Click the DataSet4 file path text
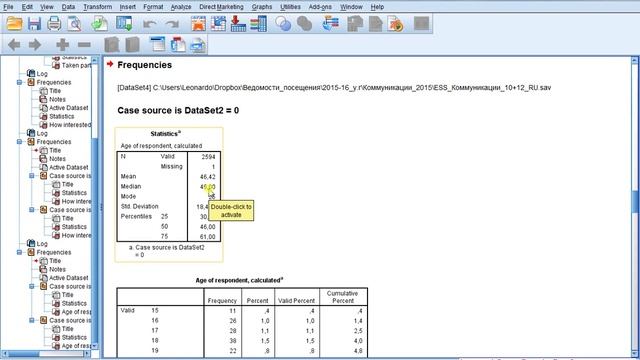The height and width of the screenshot is (360, 640). tap(334, 88)
